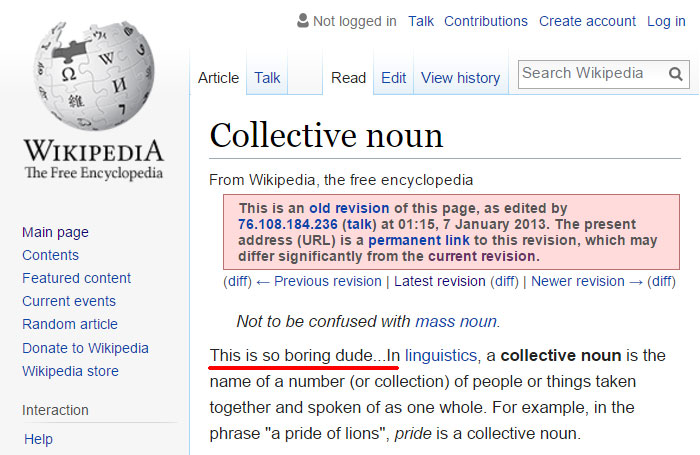Click the diff link after Latest revision
700x455 pixels.
504,281
